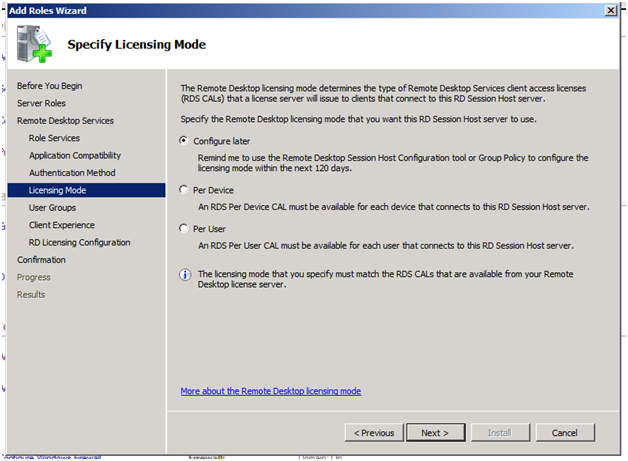
Task: Click the Results step in sidebar
Action: point(31,295)
